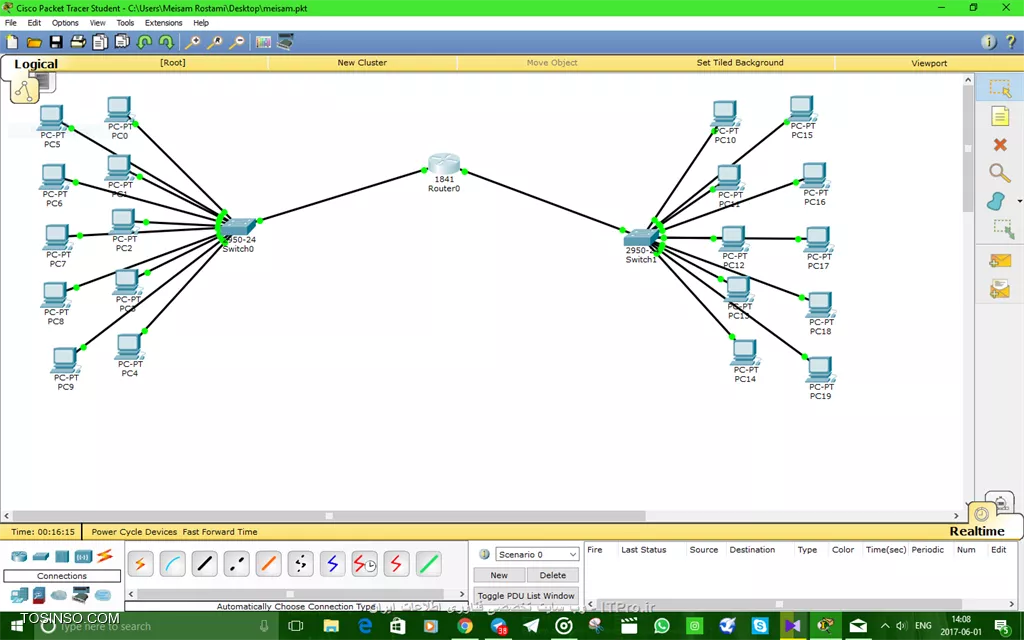Pick the Console cable
Image resolution: width=1024 pixels, height=640 pixels.
click(172, 564)
